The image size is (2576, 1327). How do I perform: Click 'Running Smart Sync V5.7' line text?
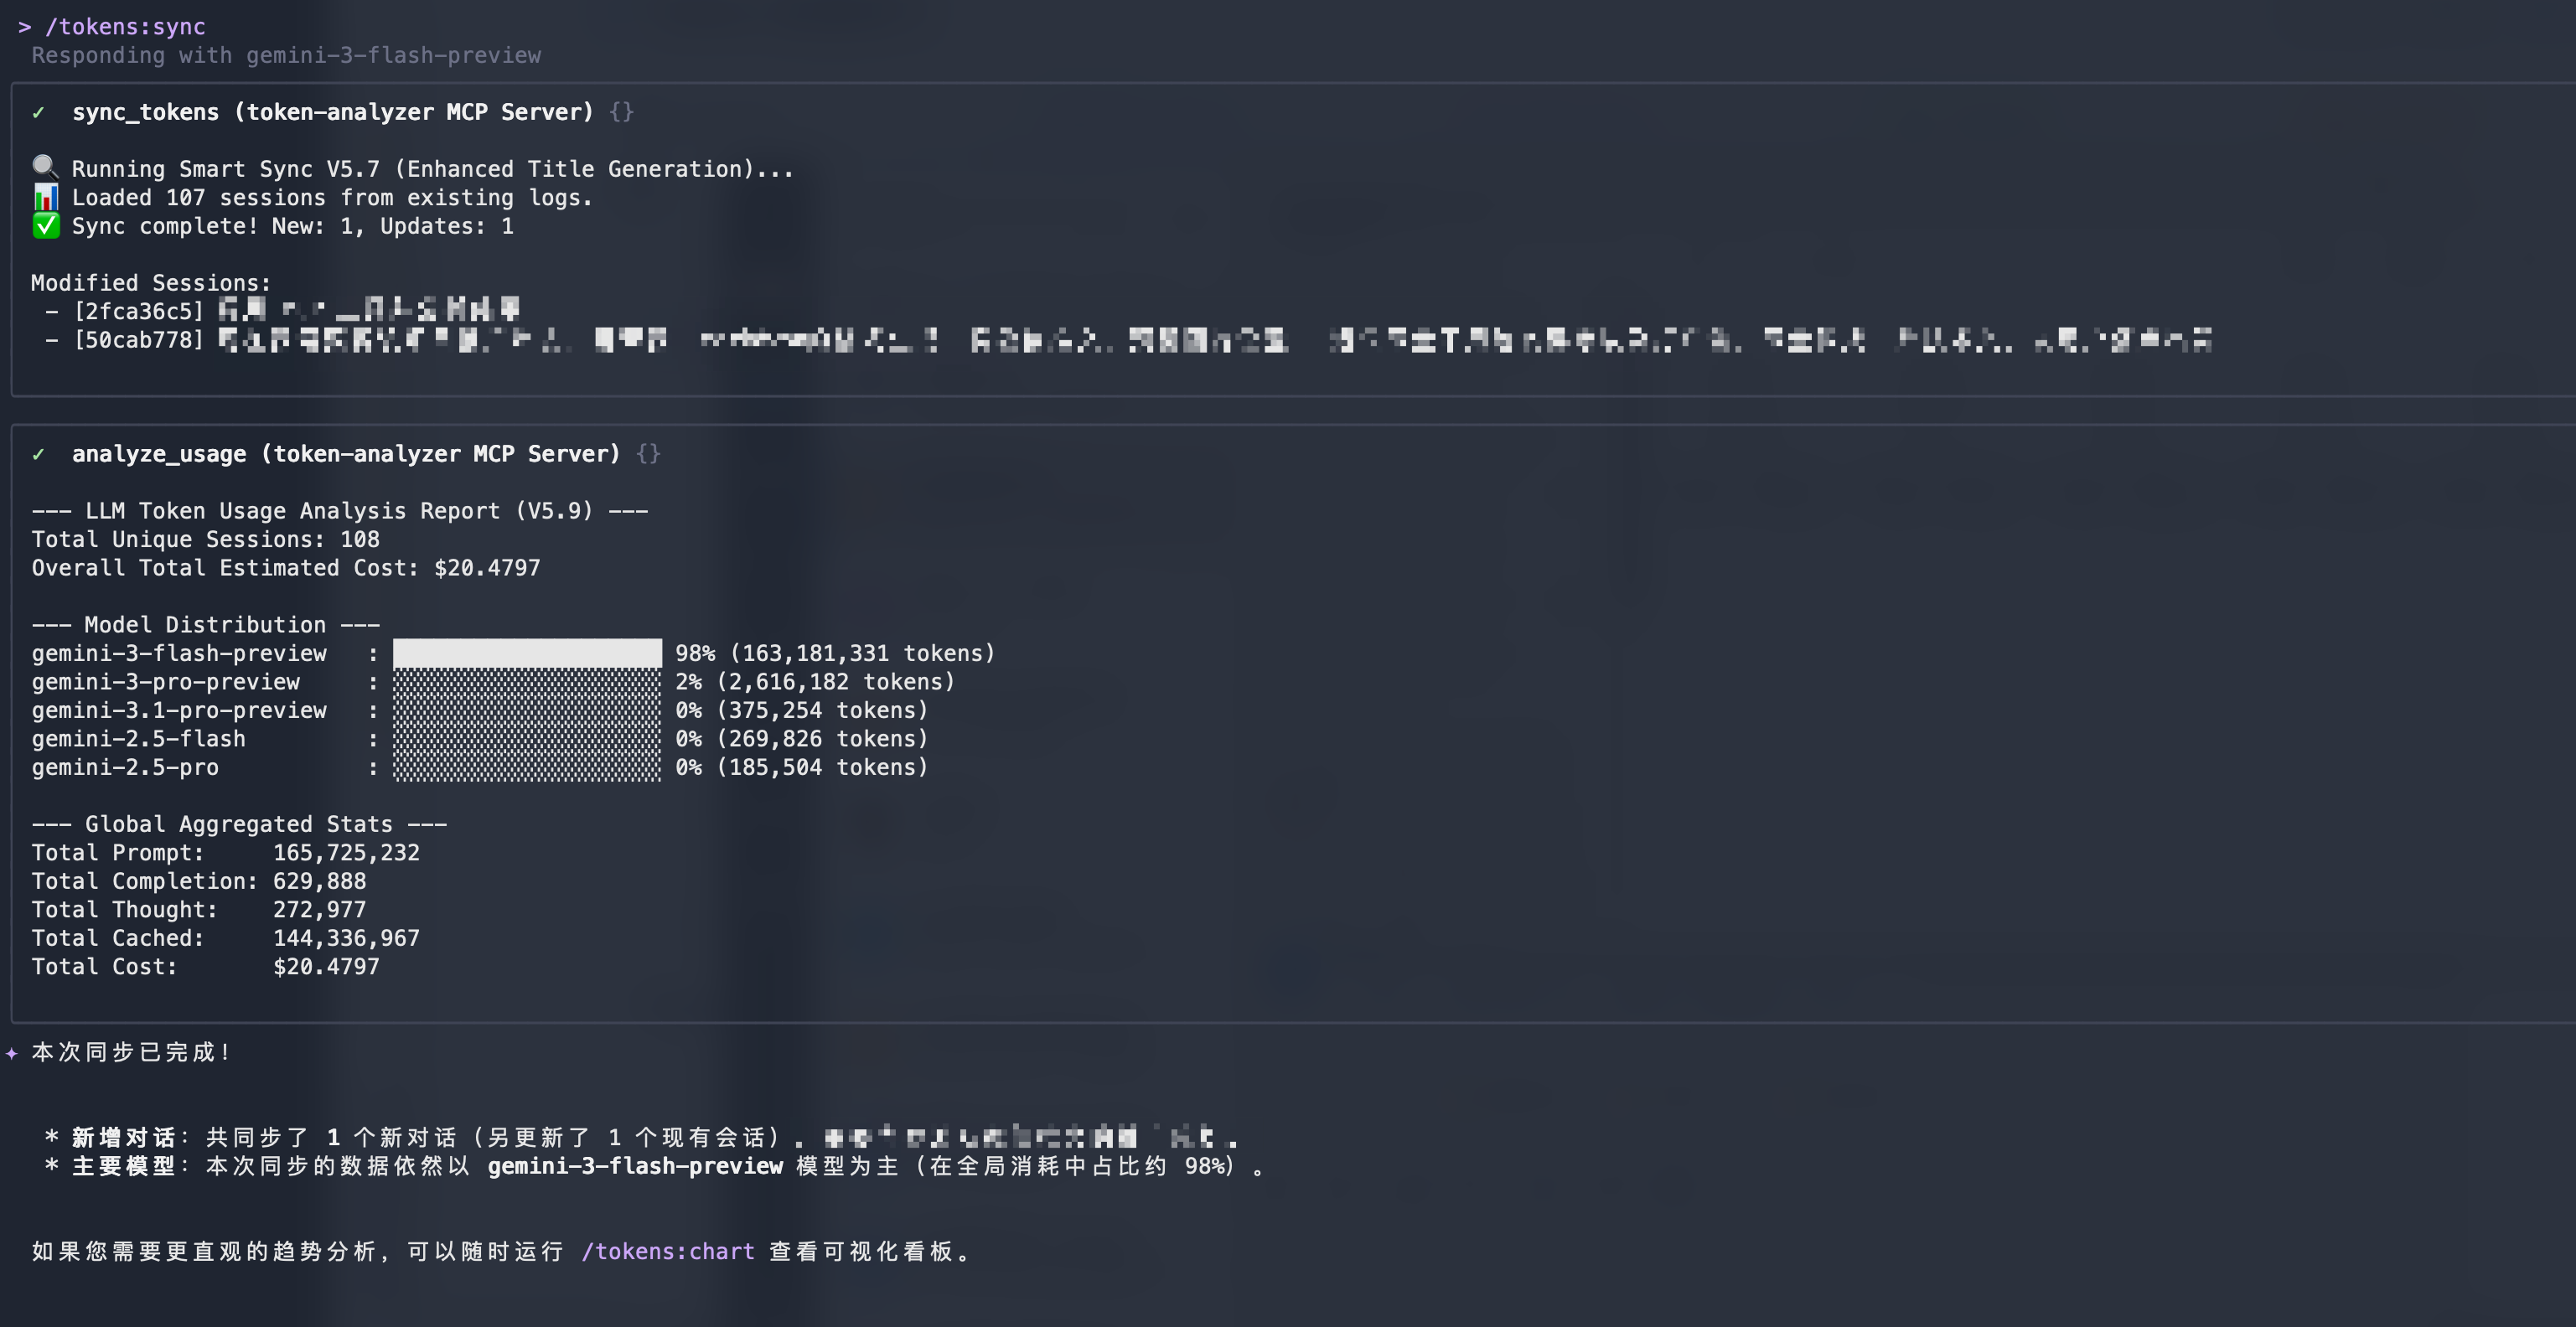coord(432,169)
